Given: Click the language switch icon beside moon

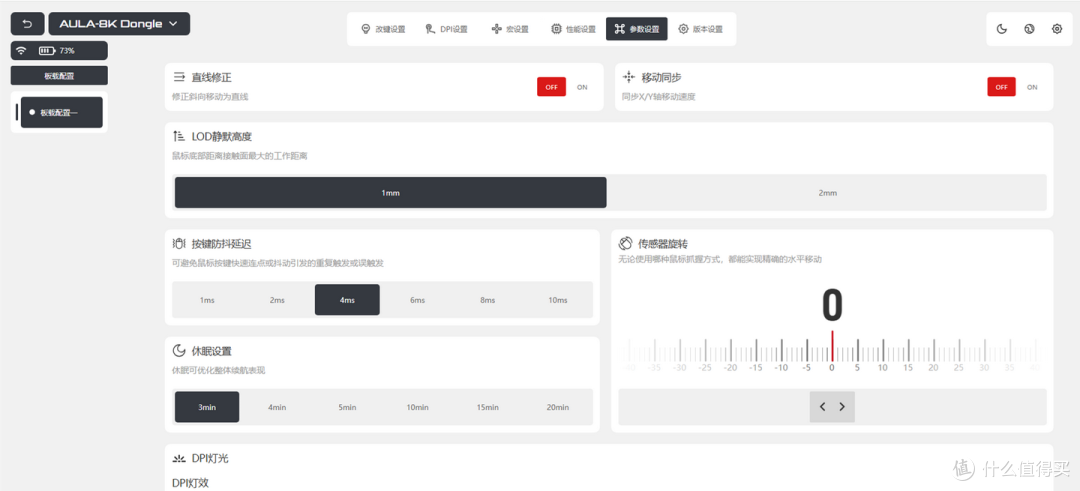Looking at the screenshot, I should click(1029, 29).
